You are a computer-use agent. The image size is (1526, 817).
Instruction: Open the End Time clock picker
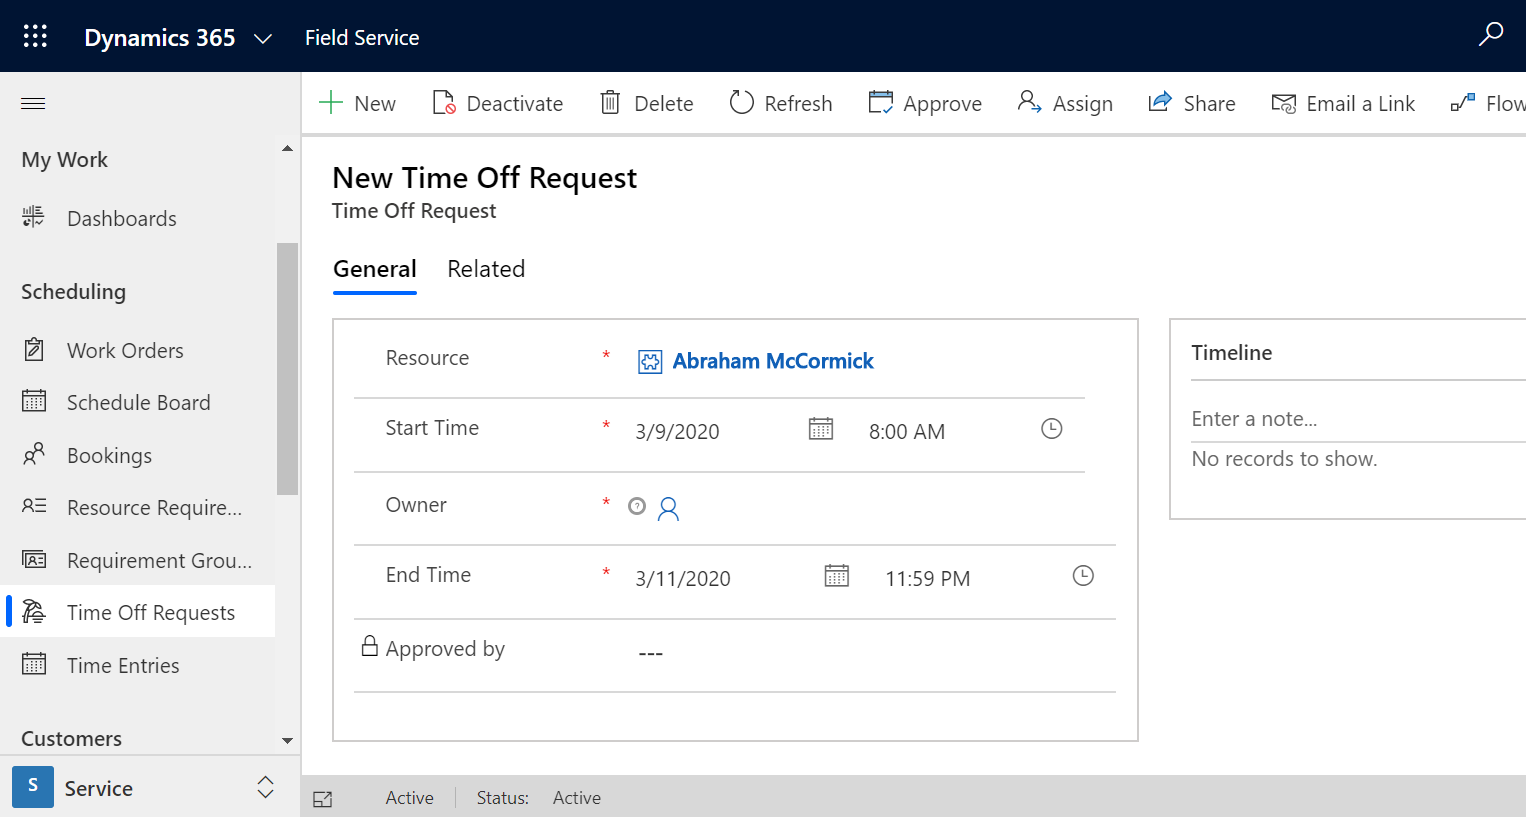coord(1083,576)
